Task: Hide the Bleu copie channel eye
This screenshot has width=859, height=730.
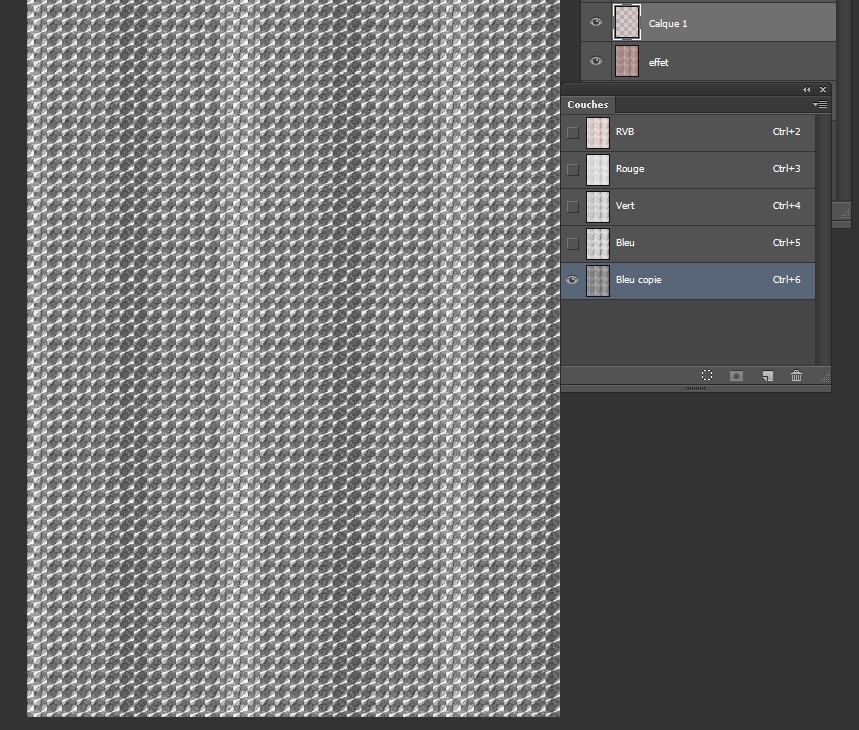Action: click(x=572, y=280)
